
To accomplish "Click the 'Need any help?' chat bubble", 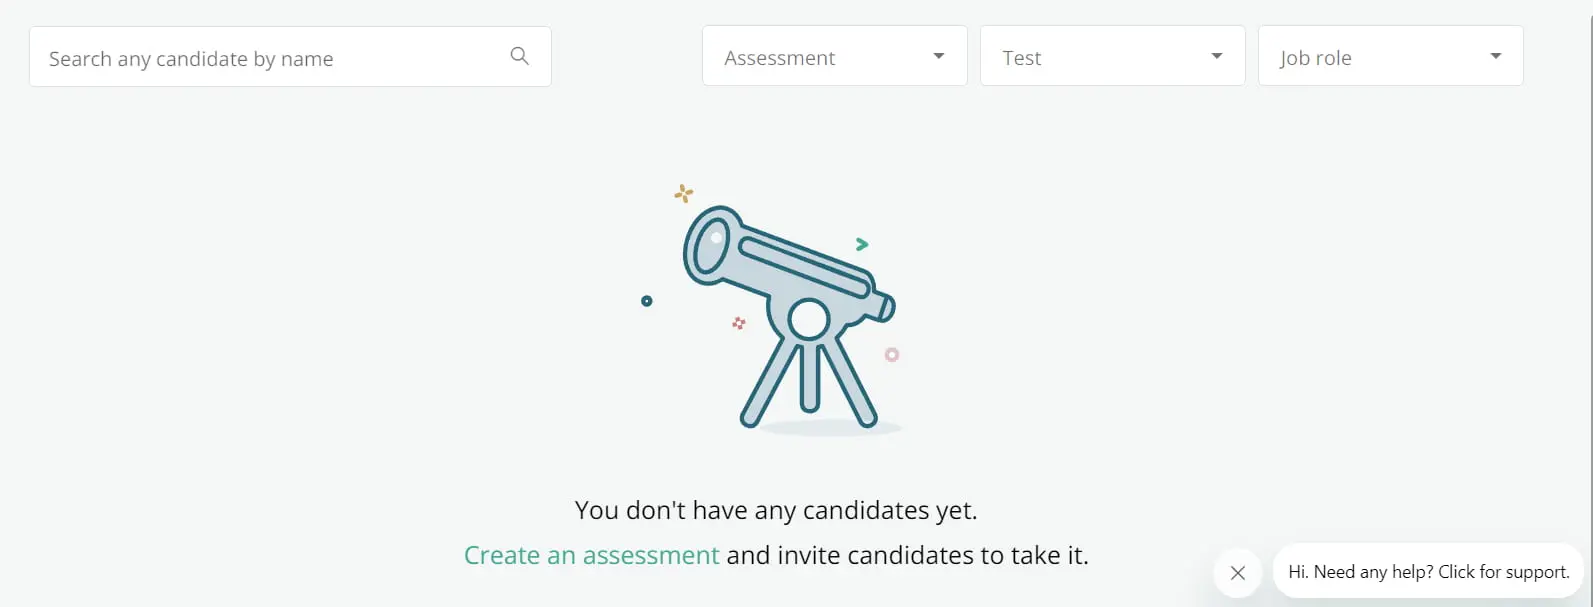I will pyautogui.click(x=1428, y=571).
